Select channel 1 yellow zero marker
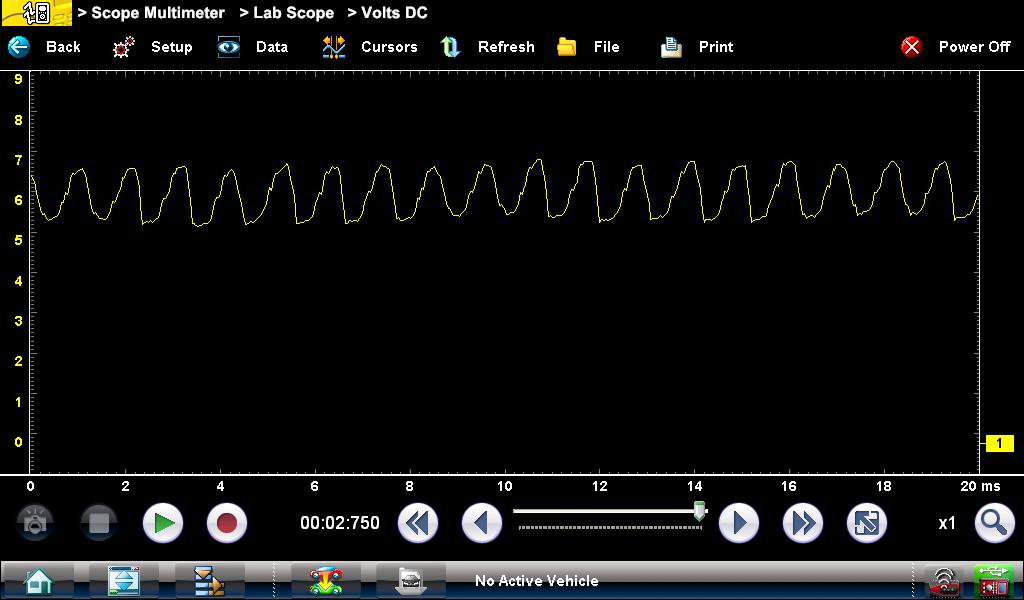 pos(999,444)
